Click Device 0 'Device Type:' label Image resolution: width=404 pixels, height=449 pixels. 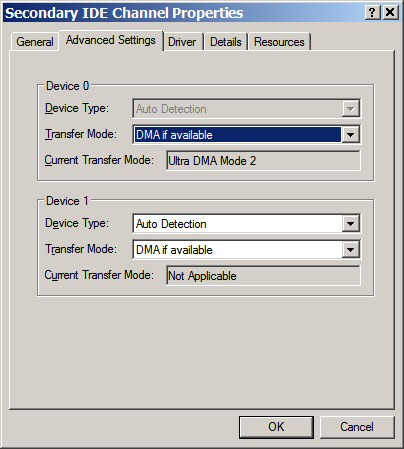coord(77,108)
